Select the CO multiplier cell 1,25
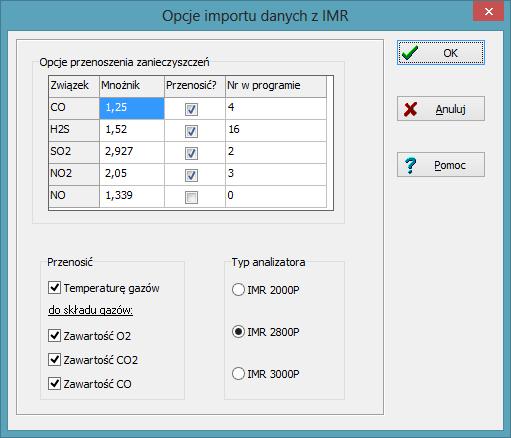 tap(132, 108)
